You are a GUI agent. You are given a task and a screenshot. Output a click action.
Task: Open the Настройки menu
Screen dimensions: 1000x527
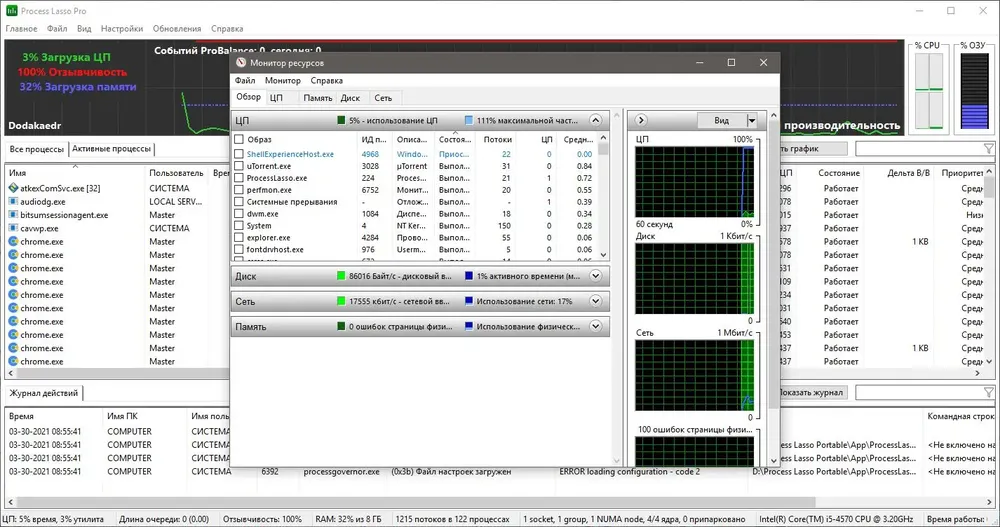pyautogui.click(x=122, y=29)
